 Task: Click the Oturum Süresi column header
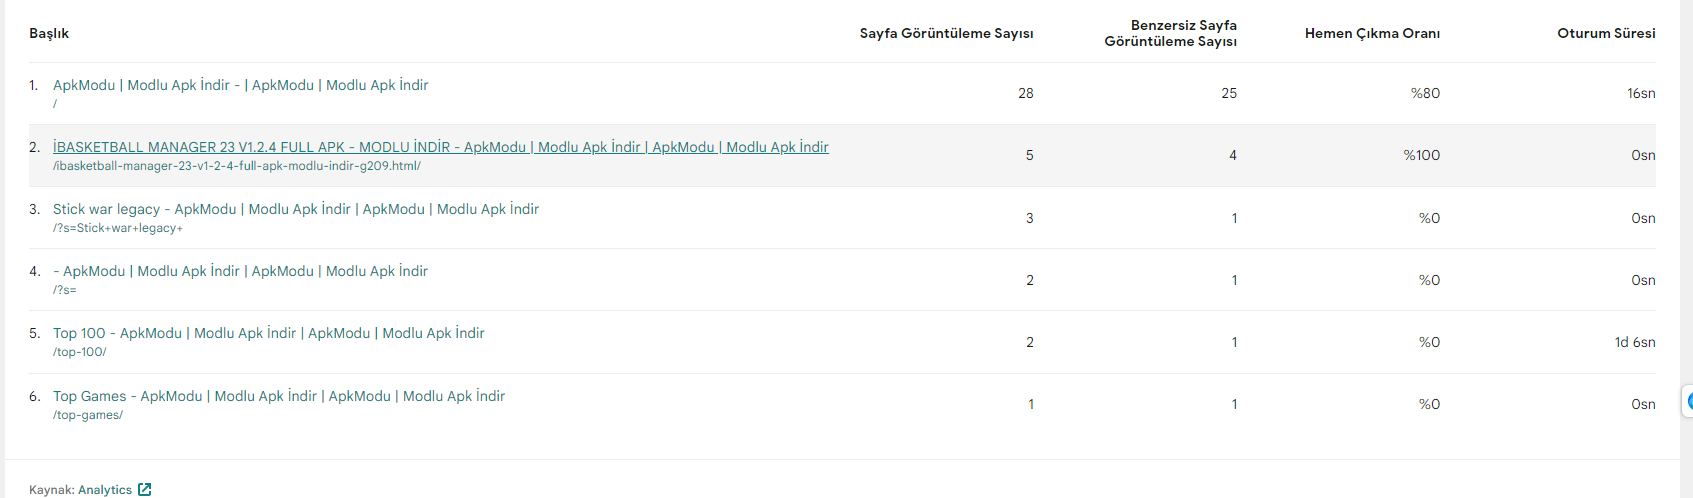tap(1606, 33)
